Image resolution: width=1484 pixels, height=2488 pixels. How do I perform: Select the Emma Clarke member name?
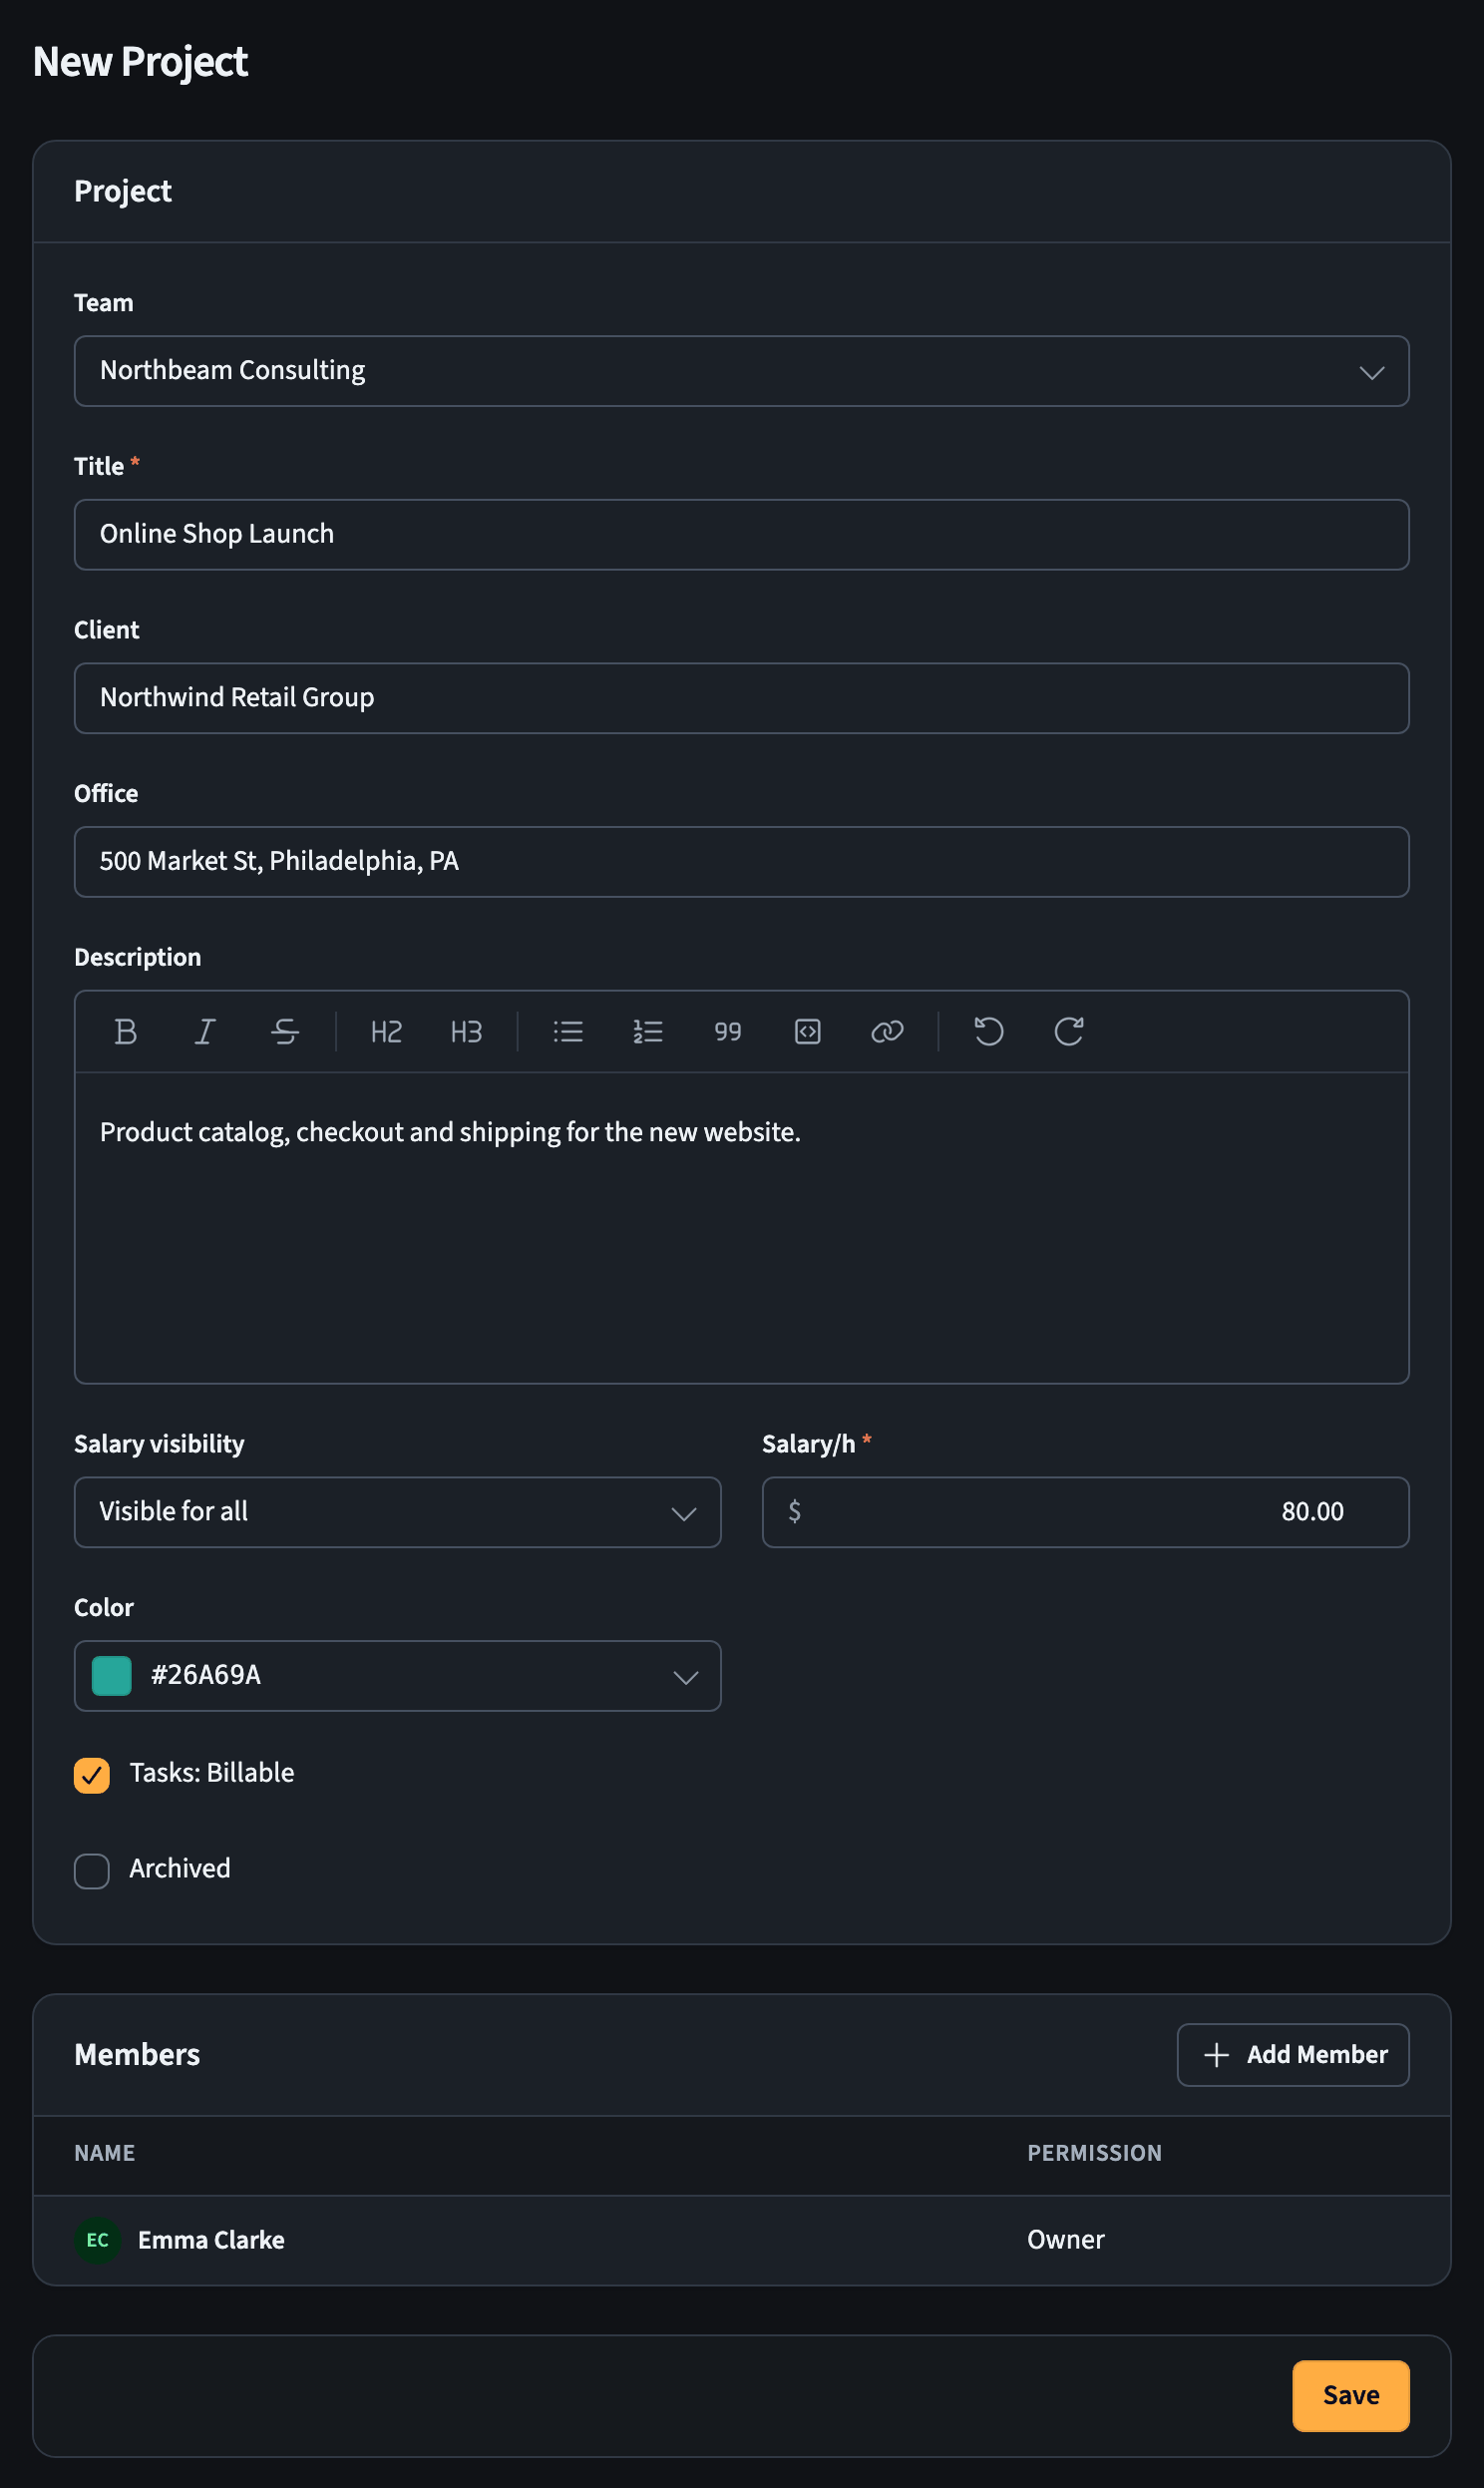(x=211, y=2240)
